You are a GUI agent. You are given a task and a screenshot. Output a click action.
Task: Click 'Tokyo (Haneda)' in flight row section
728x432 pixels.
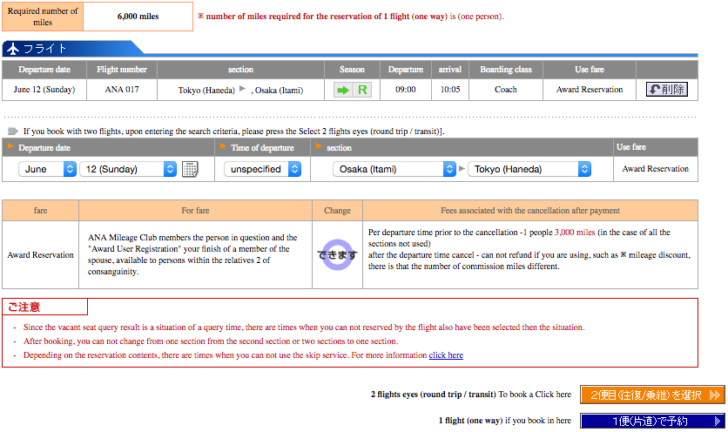click(x=206, y=90)
